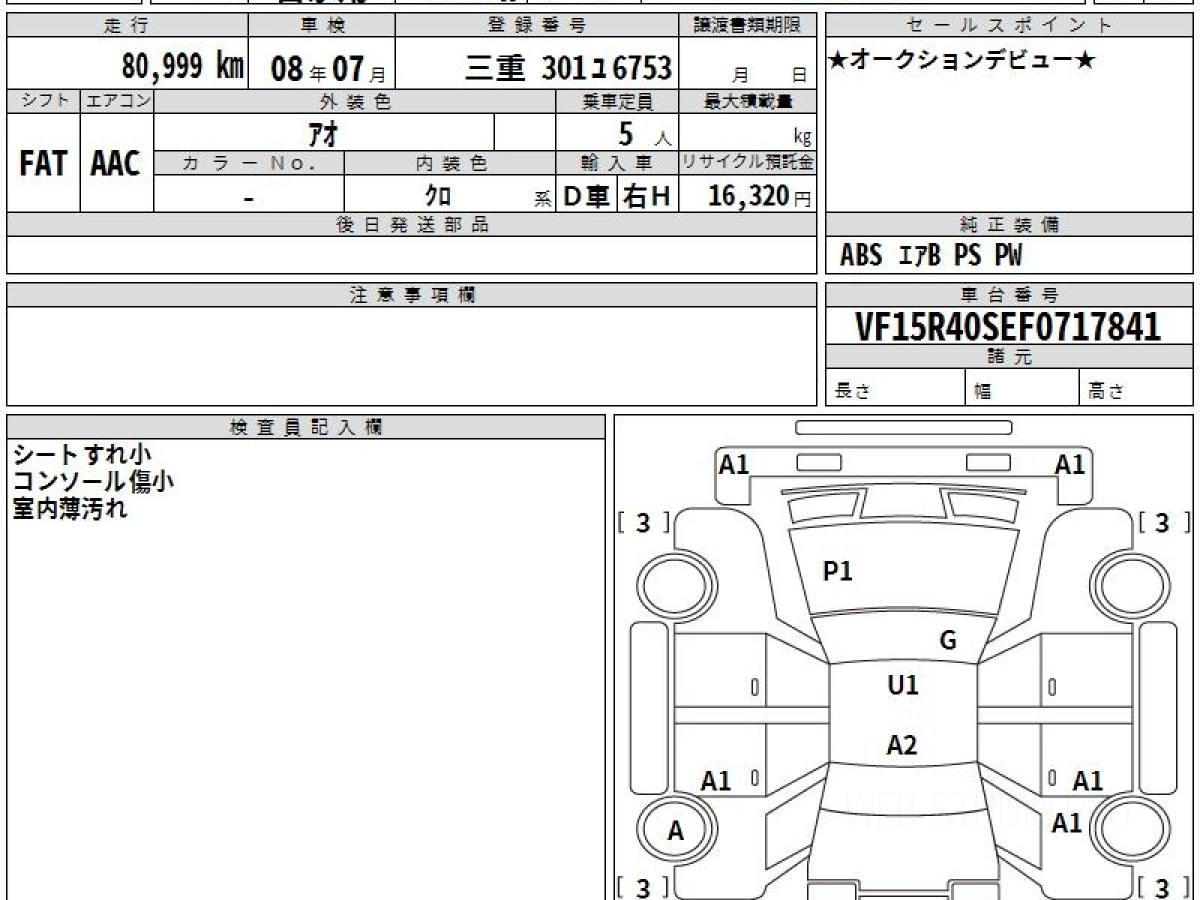Click the seating capacity value 5人
This screenshot has width=1200, height=900.
click(x=644, y=133)
